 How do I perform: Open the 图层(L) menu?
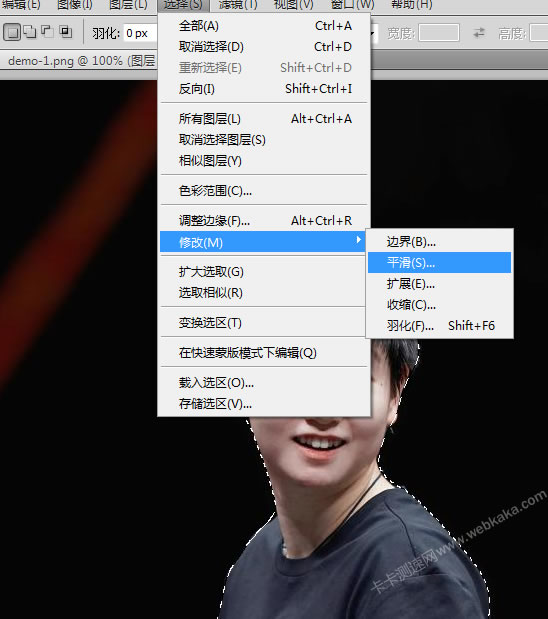point(128,5)
